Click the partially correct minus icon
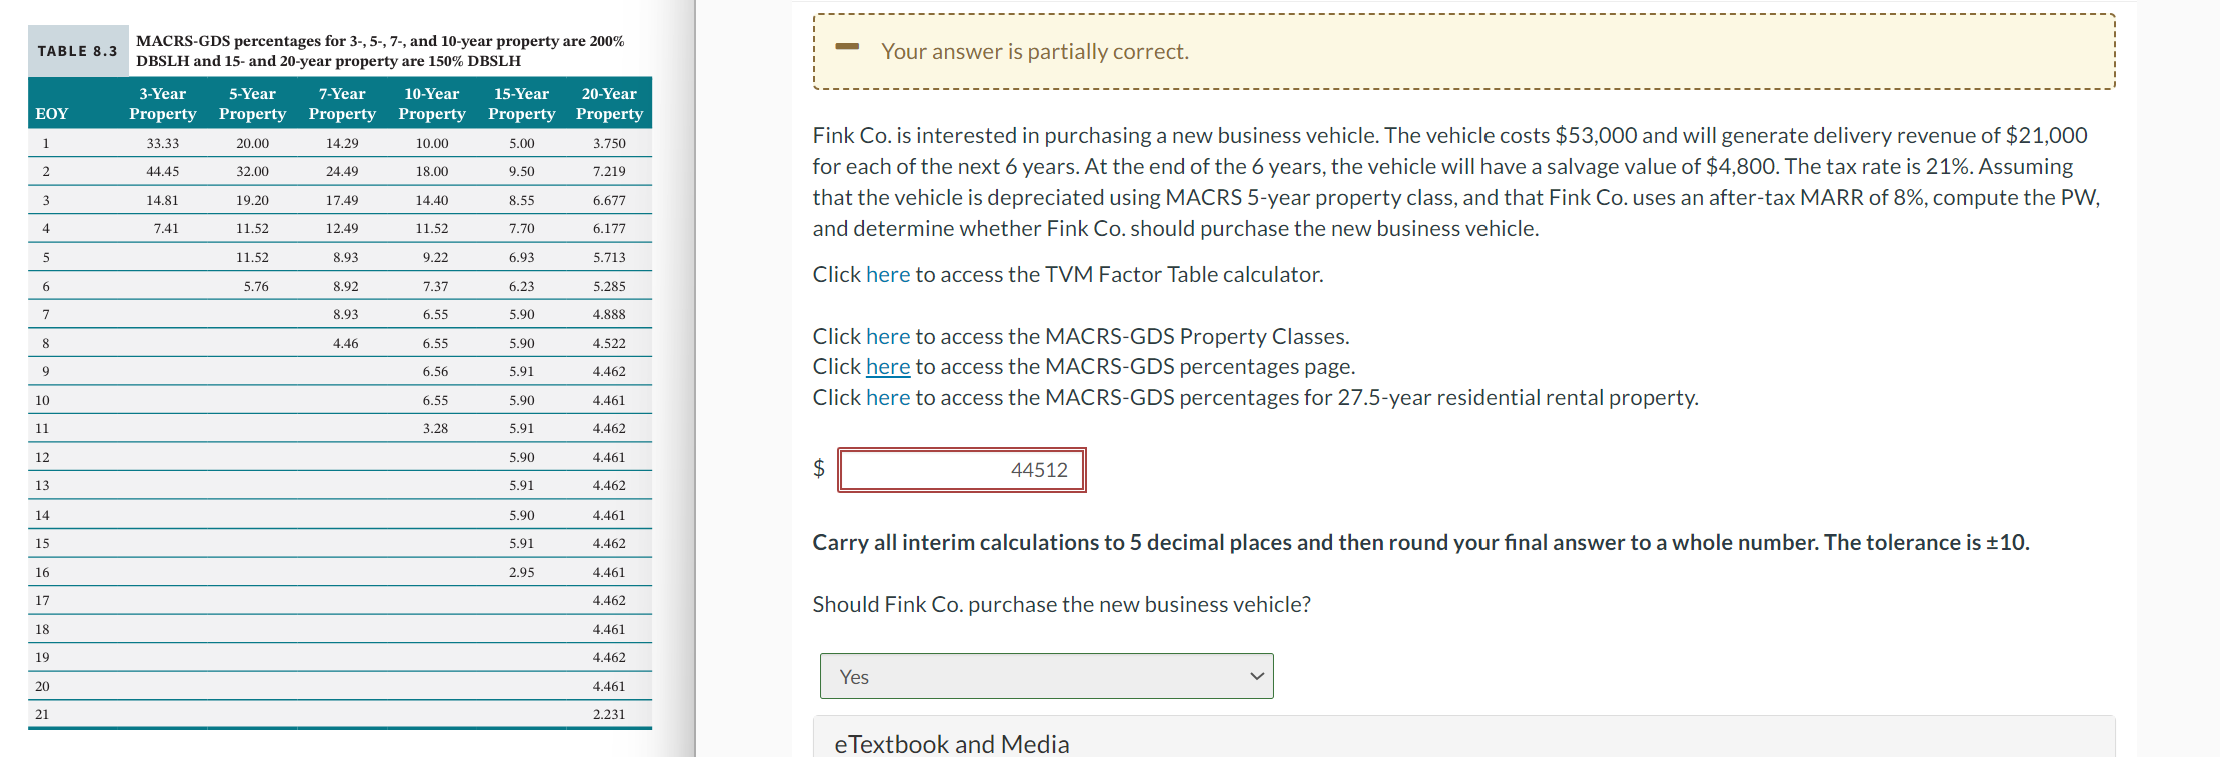The height and width of the screenshot is (757, 2220). tap(847, 46)
